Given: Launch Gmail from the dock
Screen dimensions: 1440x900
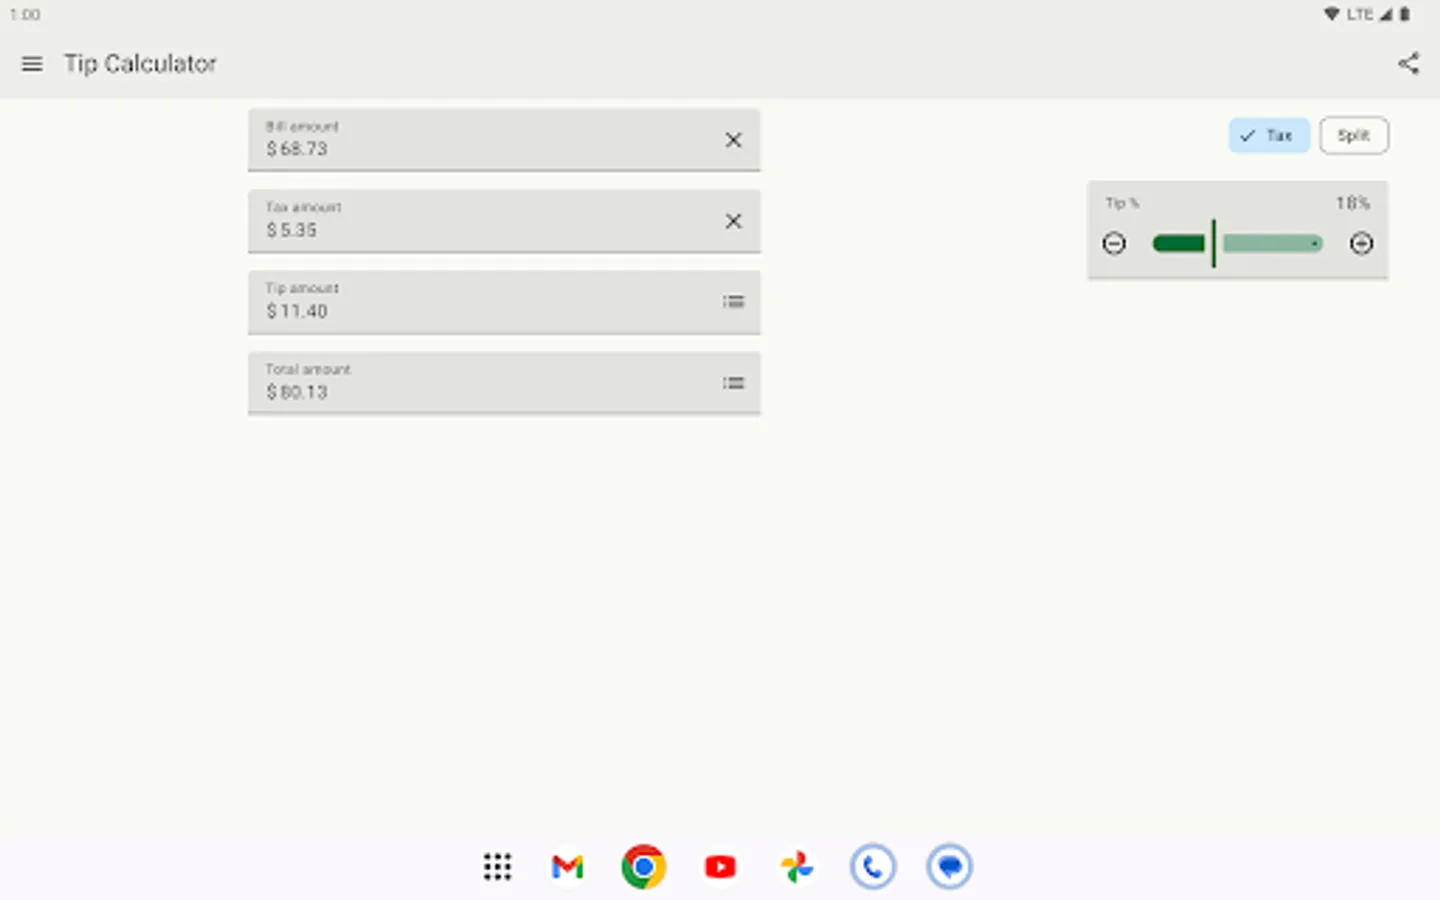Looking at the screenshot, I should click(567, 867).
